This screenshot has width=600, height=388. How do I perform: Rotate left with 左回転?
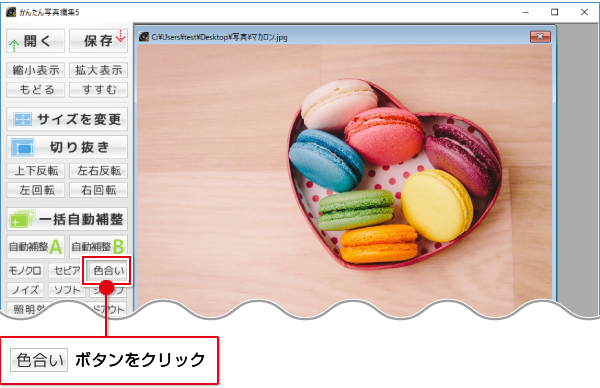click(x=36, y=190)
